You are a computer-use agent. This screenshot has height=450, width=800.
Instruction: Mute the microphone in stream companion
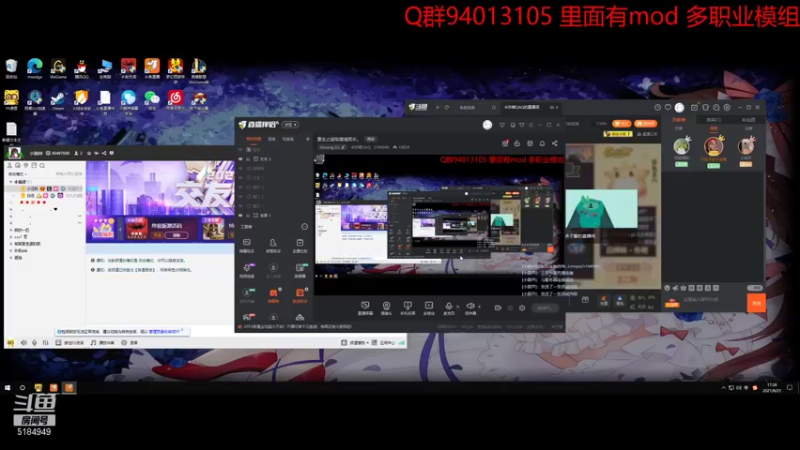pos(448,306)
